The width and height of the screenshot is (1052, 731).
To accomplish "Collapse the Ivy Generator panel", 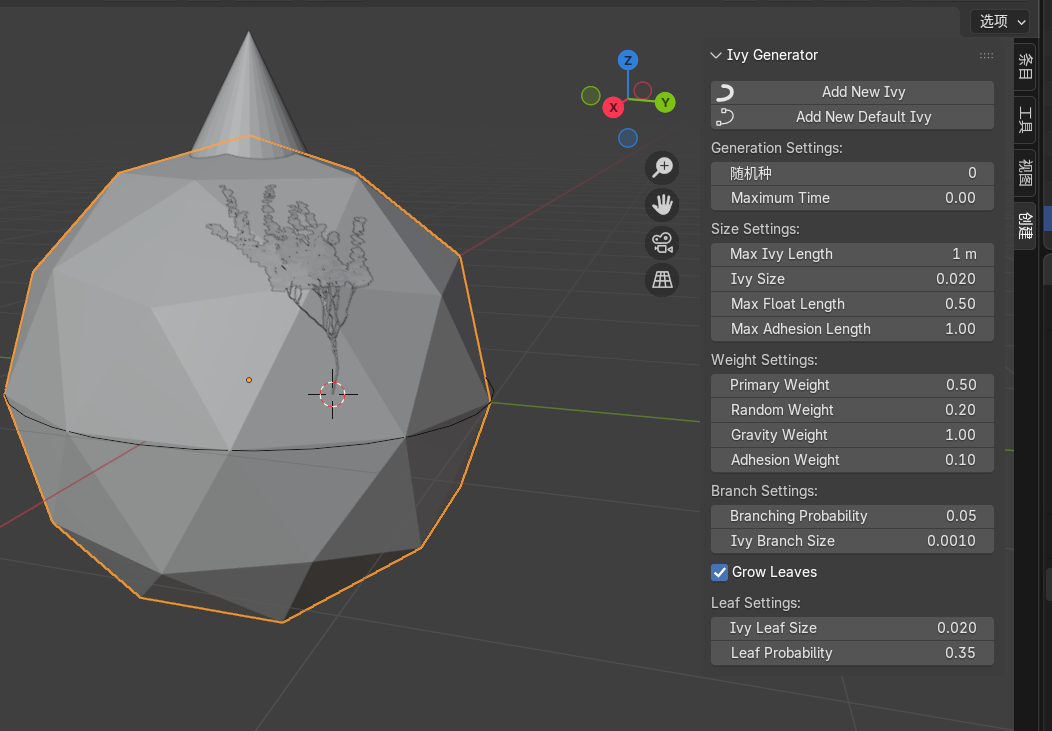I will pos(716,55).
